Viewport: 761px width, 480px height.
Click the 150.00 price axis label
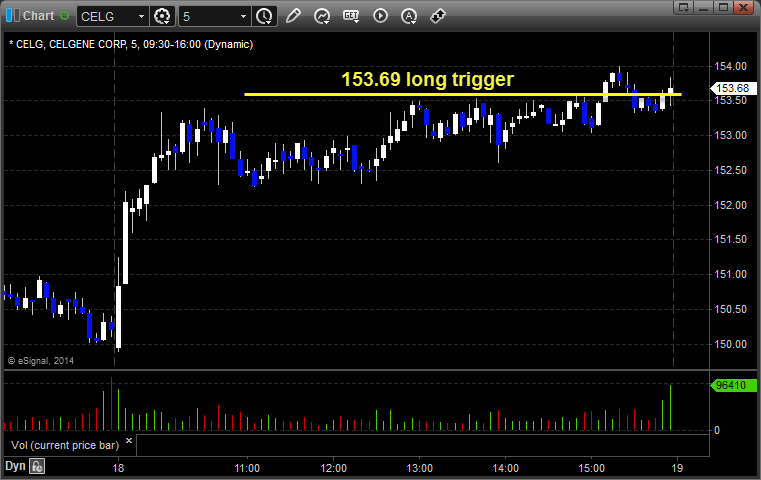coord(730,345)
